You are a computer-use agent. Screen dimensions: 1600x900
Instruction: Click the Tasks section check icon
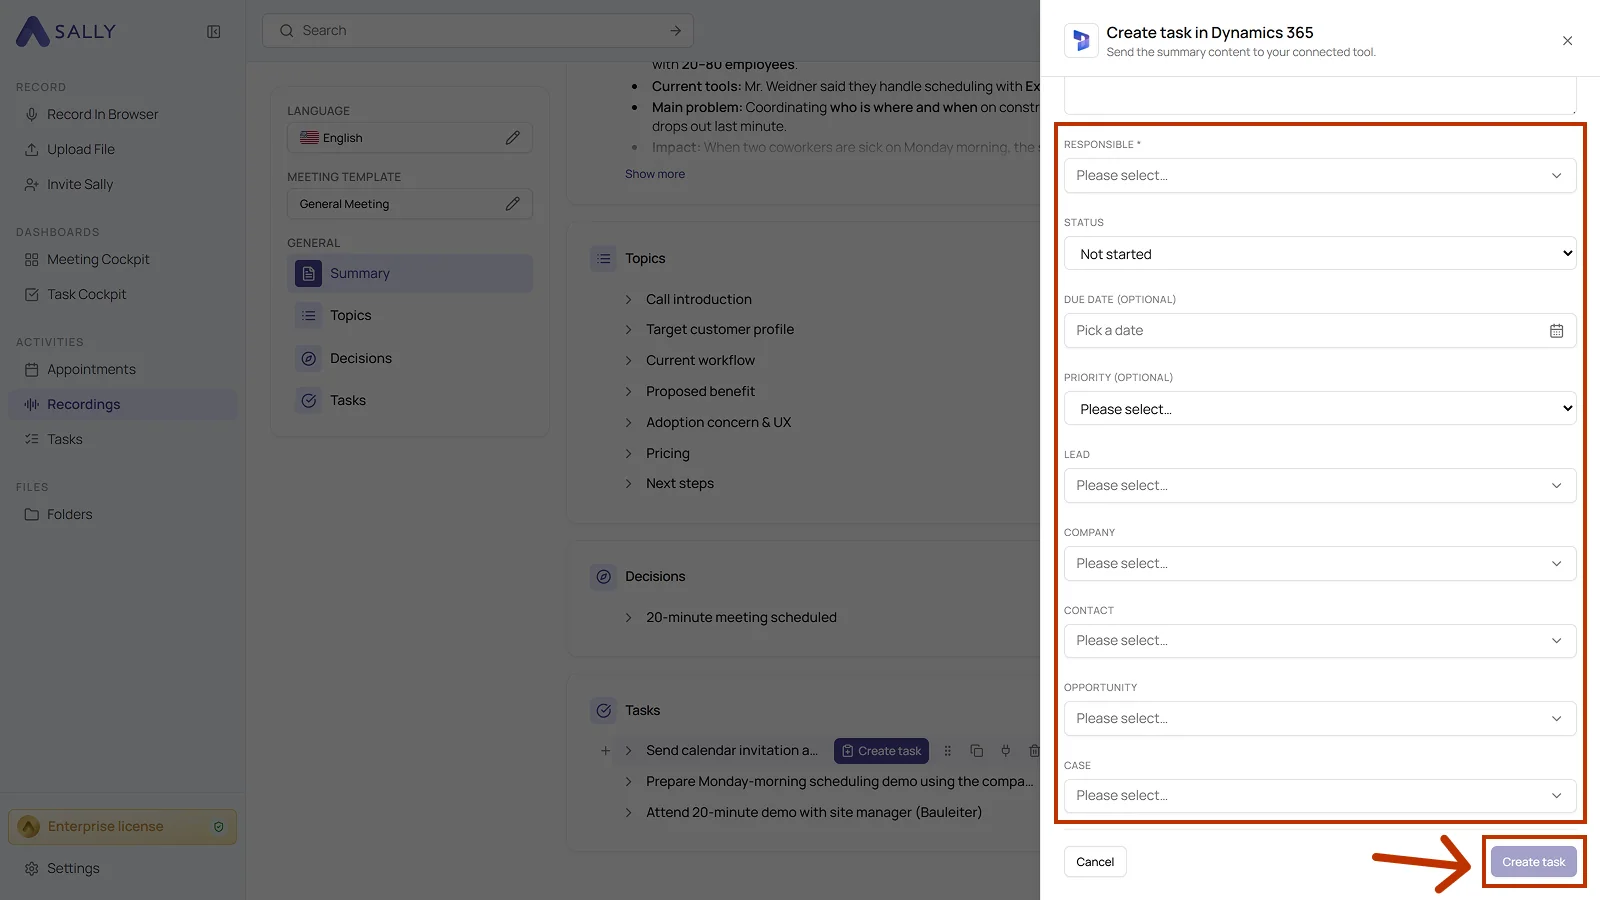(603, 711)
